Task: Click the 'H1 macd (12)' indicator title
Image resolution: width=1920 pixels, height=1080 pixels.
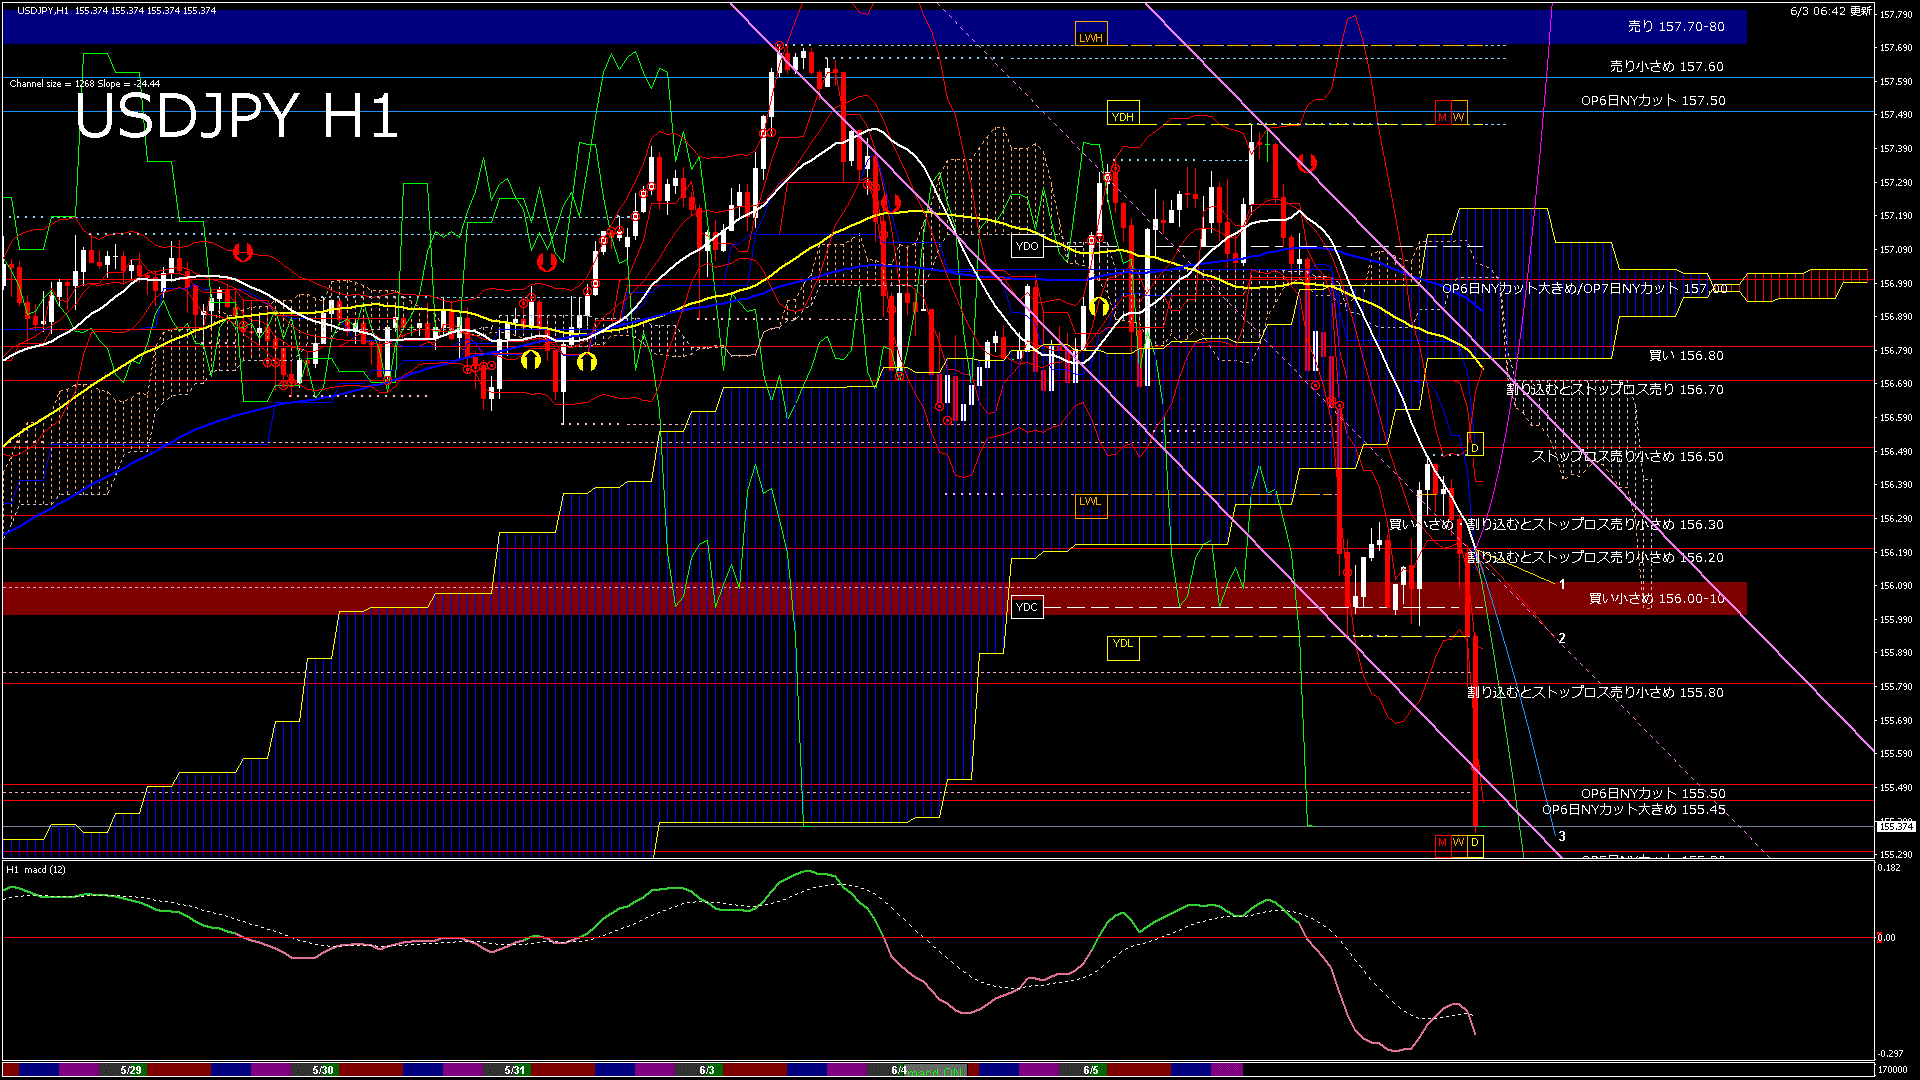Action: (36, 870)
